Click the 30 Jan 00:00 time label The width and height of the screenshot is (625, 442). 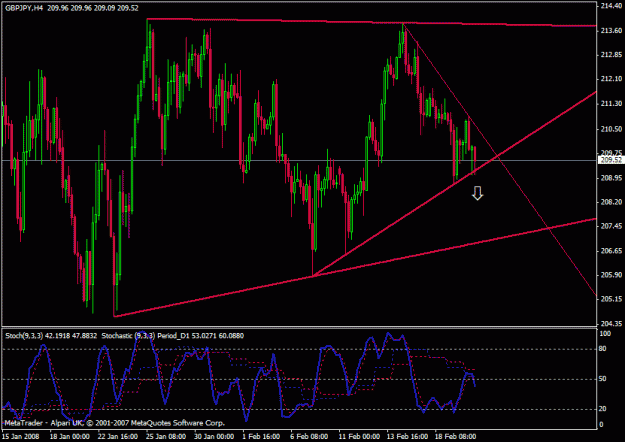click(214, 436)
